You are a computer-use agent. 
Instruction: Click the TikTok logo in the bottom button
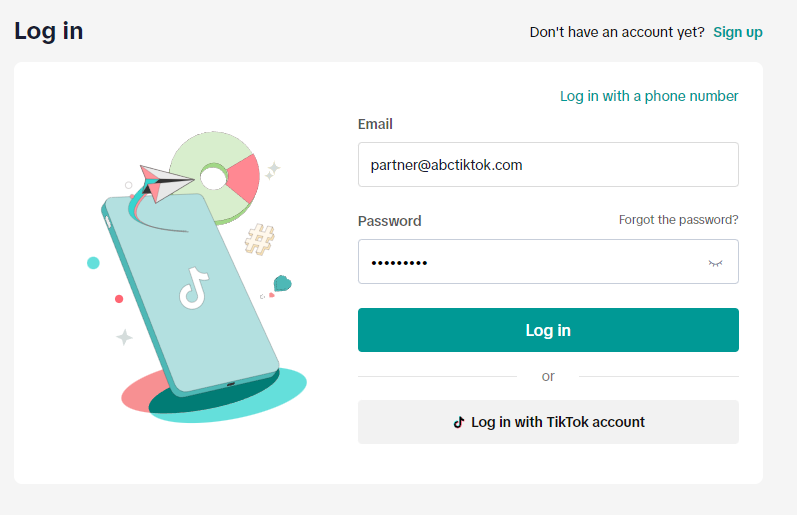[459, 422]
